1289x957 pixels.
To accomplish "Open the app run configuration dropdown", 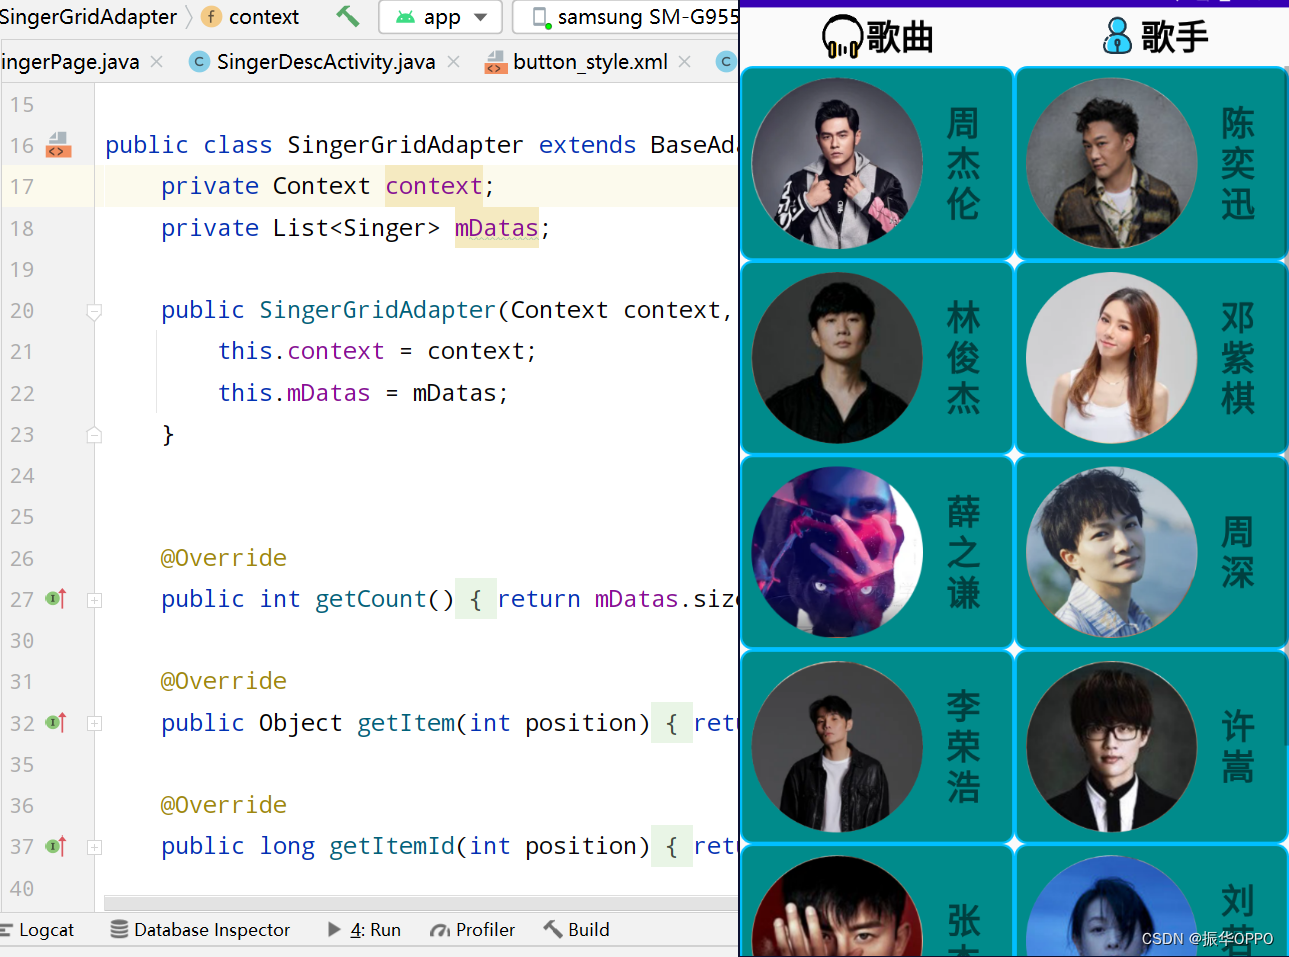I will 441,17.
